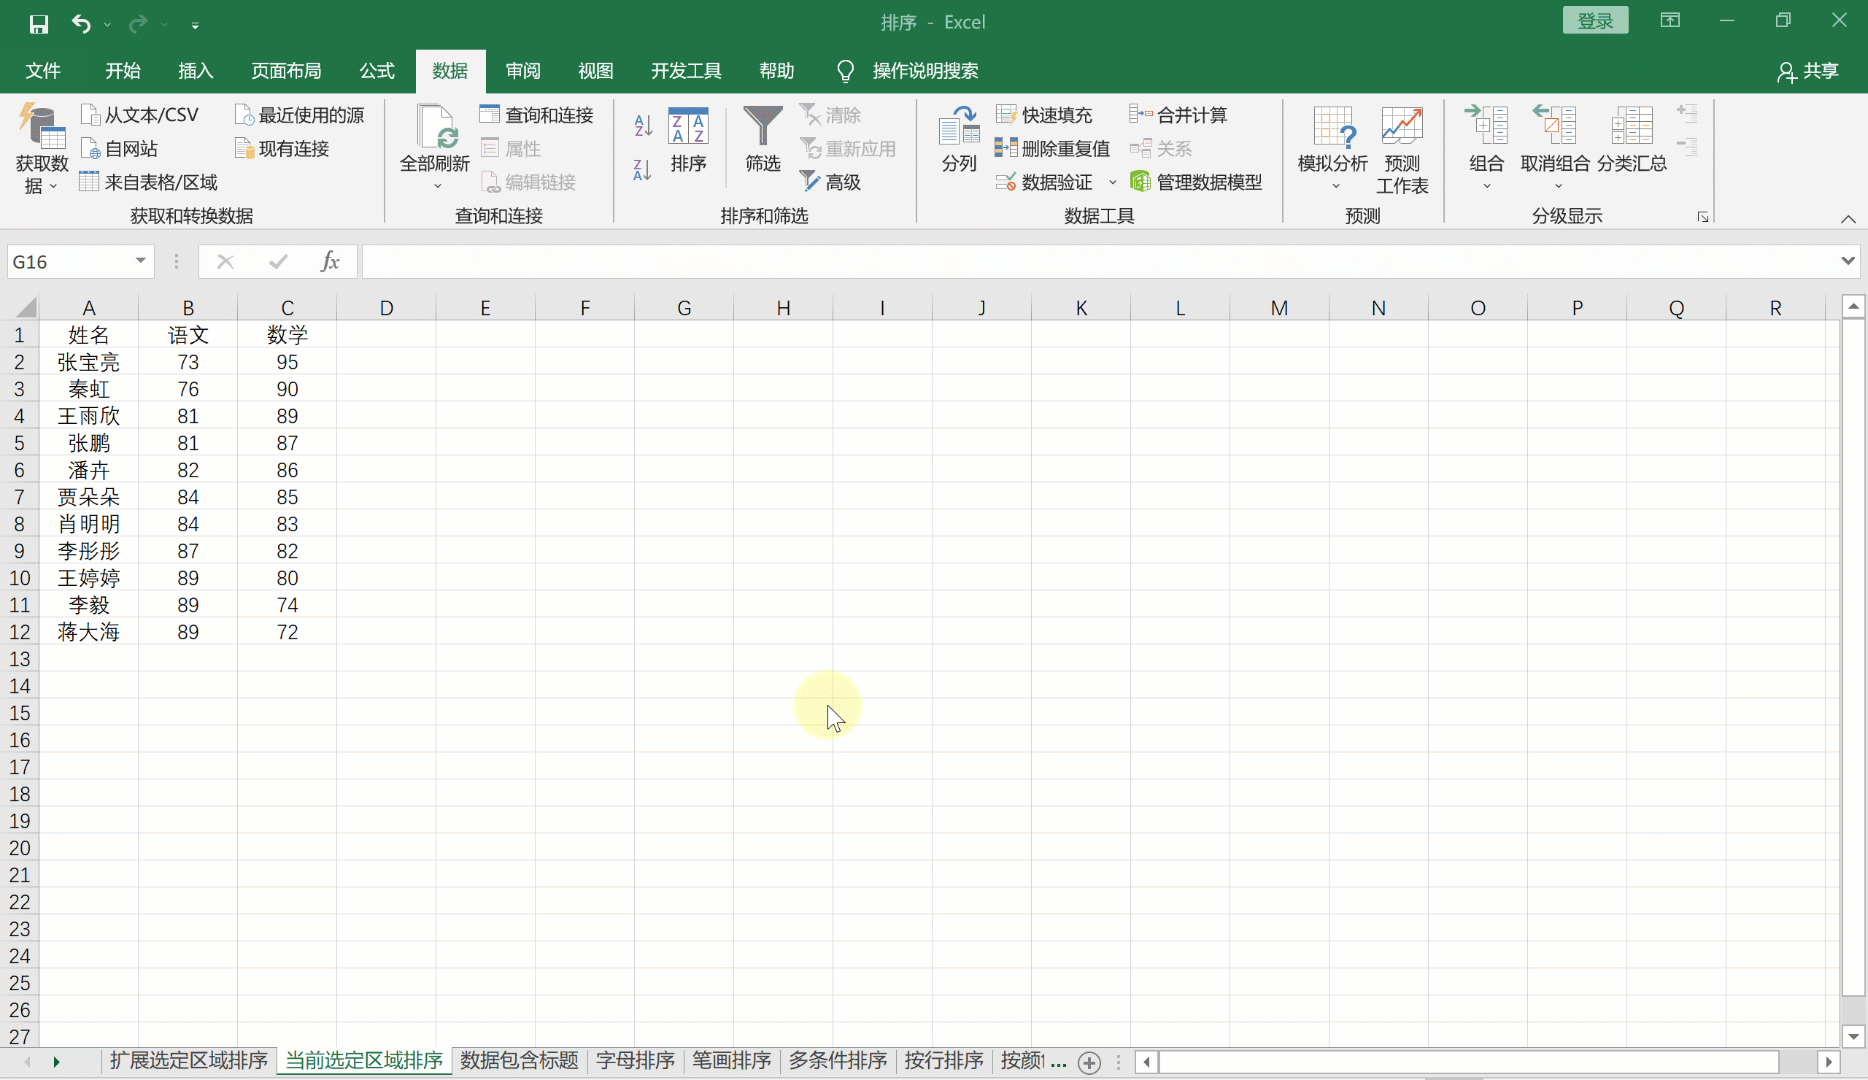Viewport: 1868px width, 1080px height.
Task: Import data From Web (自网站)
Action: pyautogui.click(x=119, y=149)
